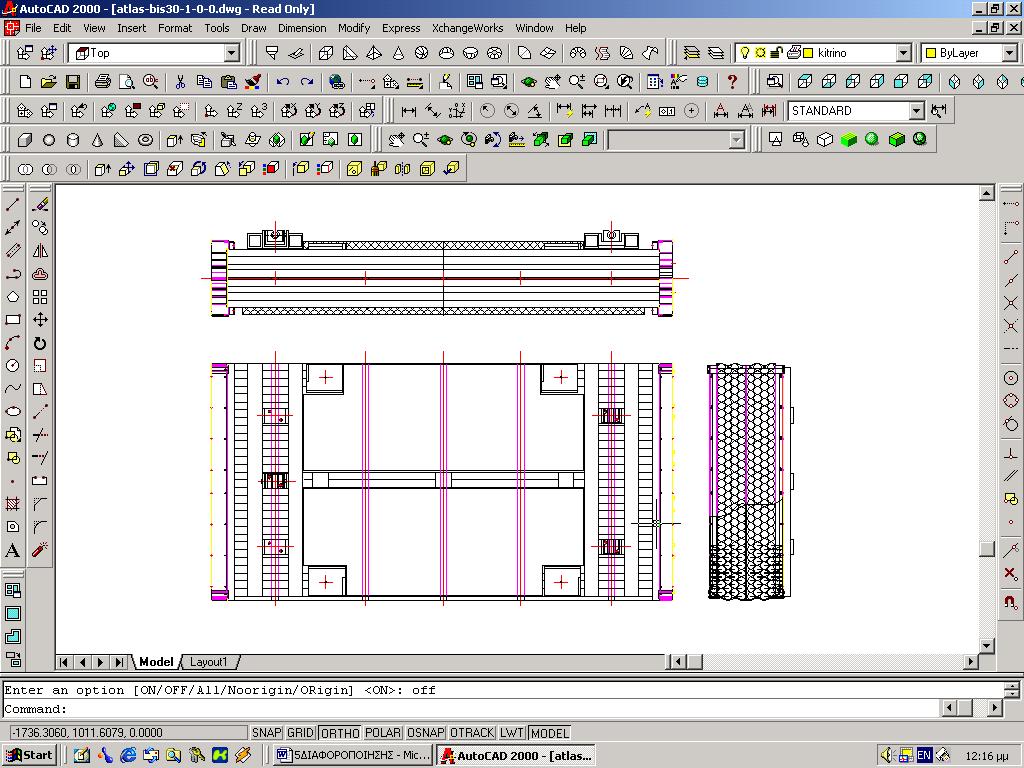
Task: Open AutoCAD Help question mark icon
Action: pos(732,82)
